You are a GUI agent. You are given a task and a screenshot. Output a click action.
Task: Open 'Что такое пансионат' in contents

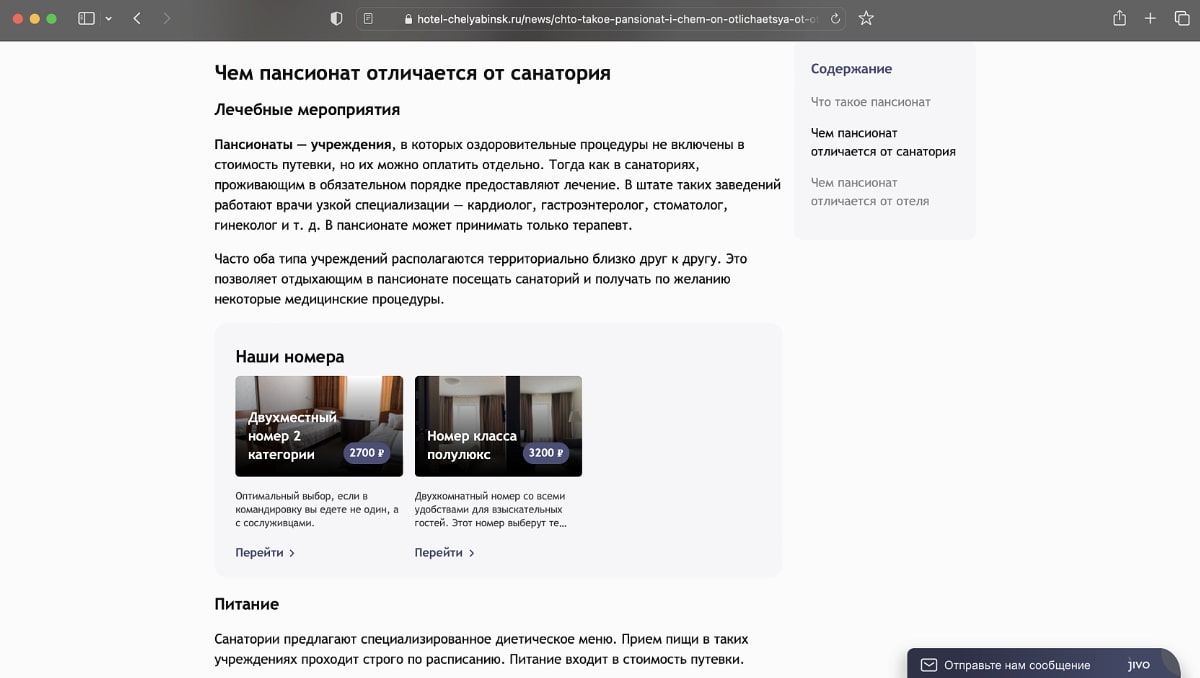click(872, 102)
